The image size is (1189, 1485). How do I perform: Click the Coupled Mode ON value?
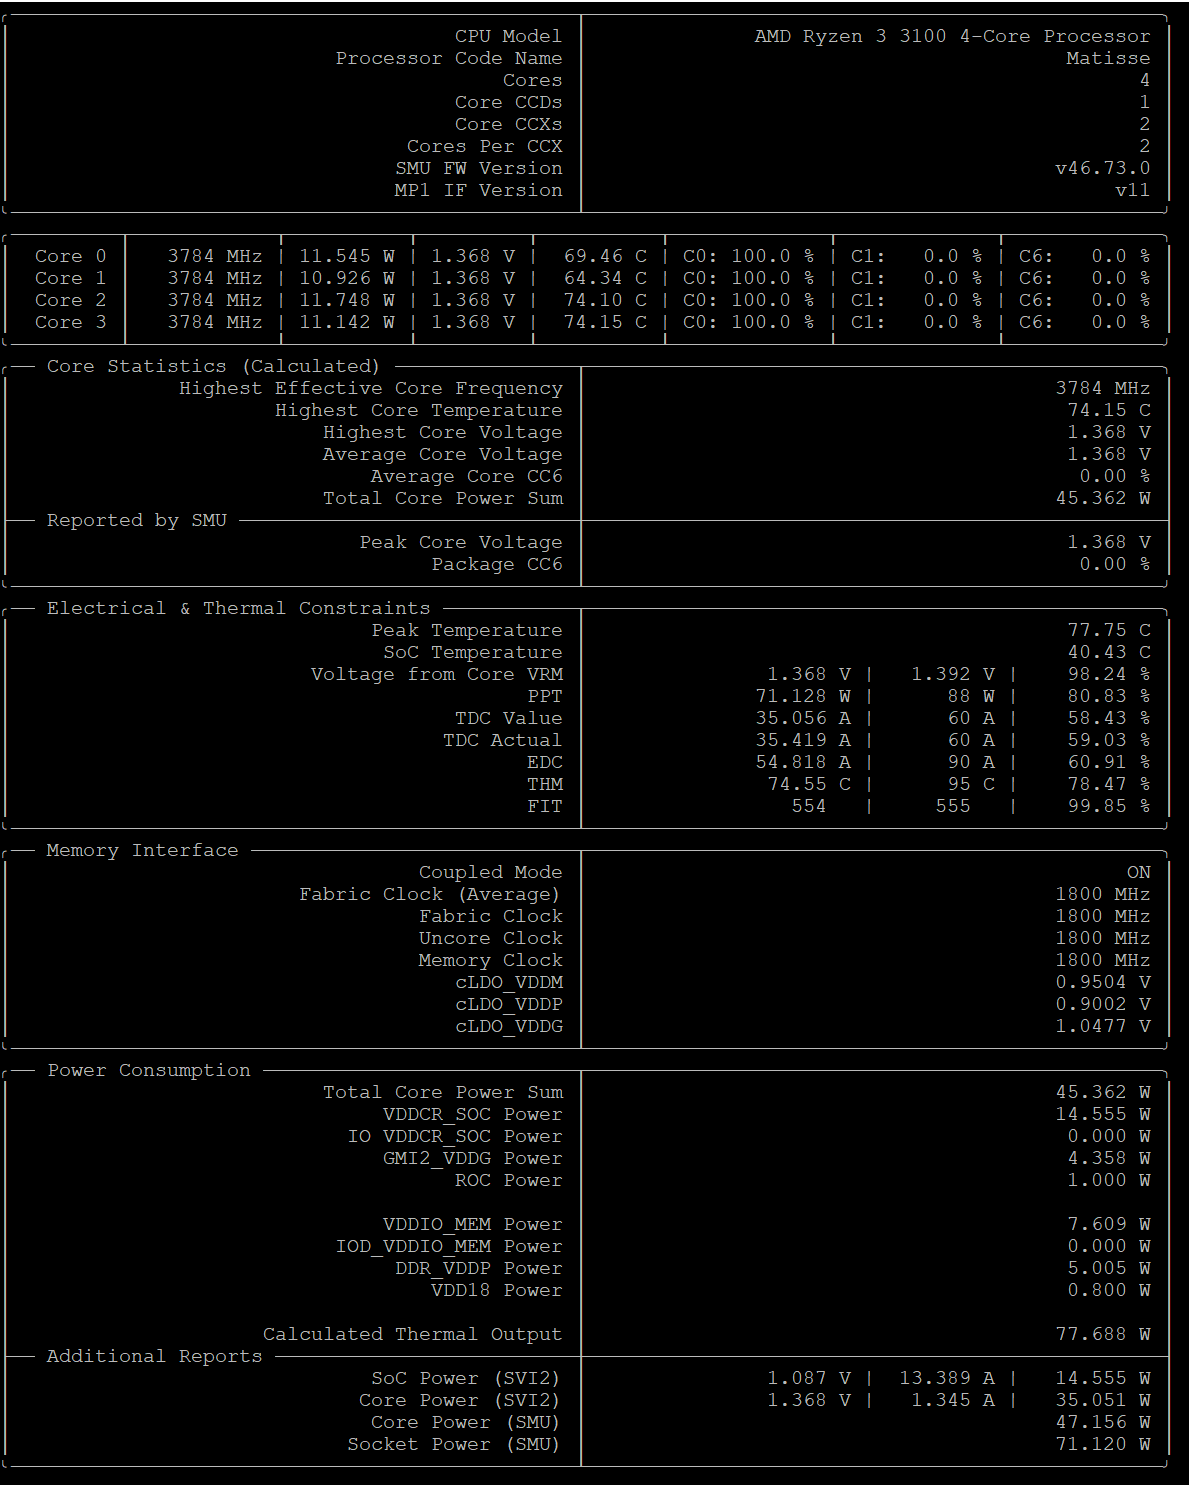coord(1138,872)
